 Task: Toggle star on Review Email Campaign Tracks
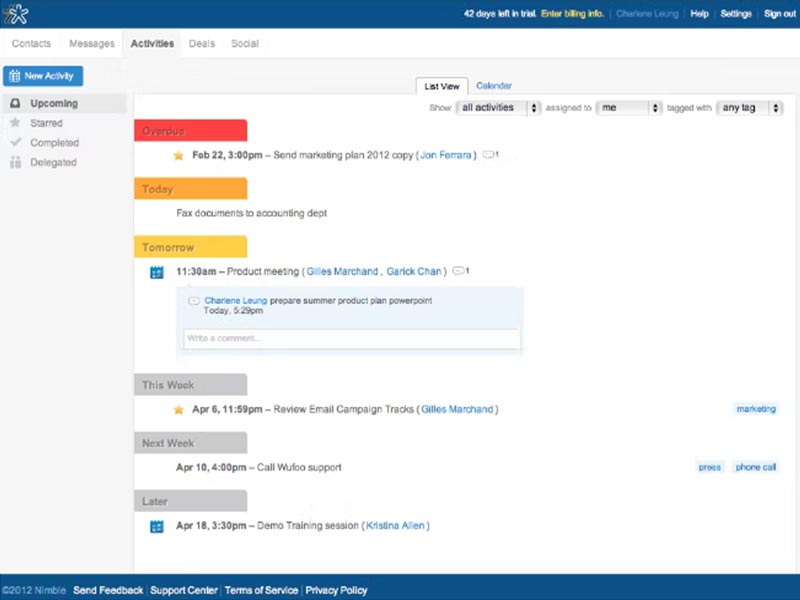(x=179, y=409)
